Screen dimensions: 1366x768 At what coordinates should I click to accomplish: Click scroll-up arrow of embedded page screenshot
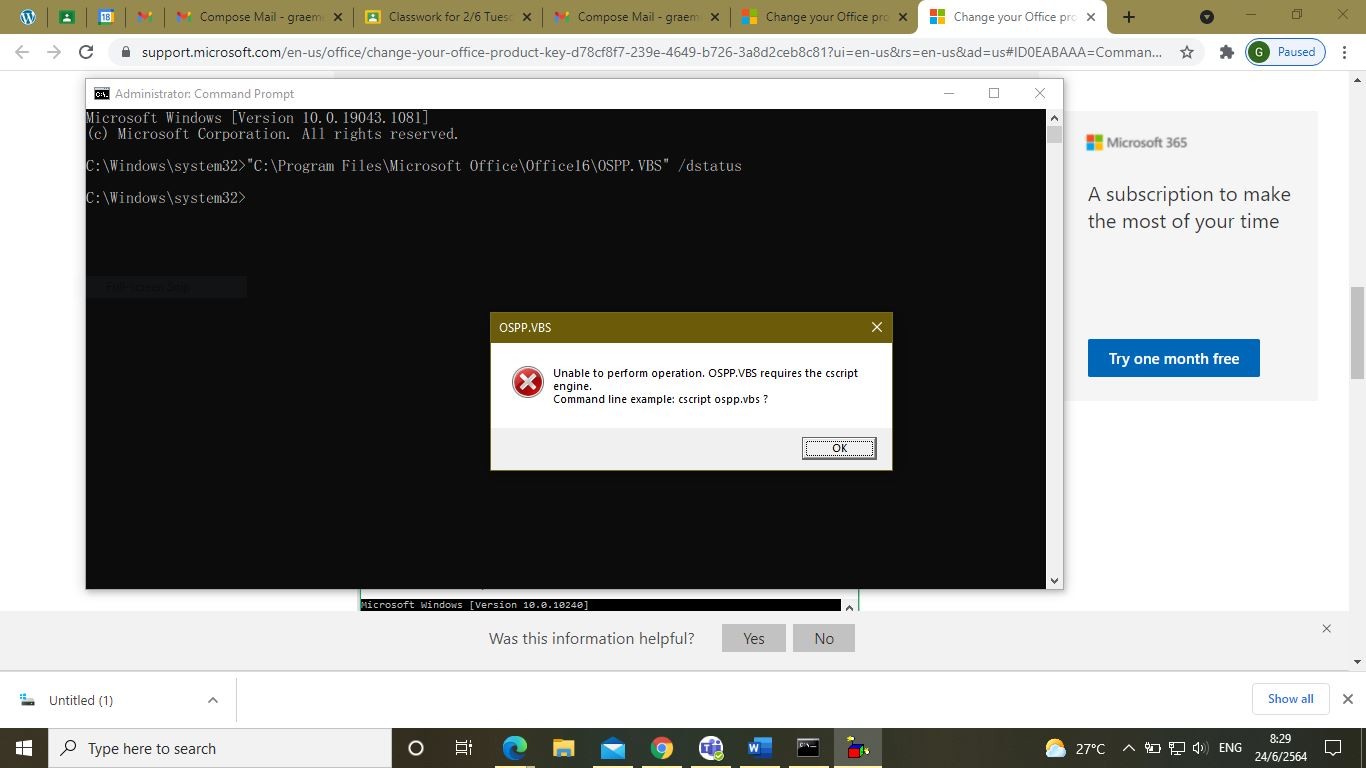pyautogui.click(x=850, y=607)
